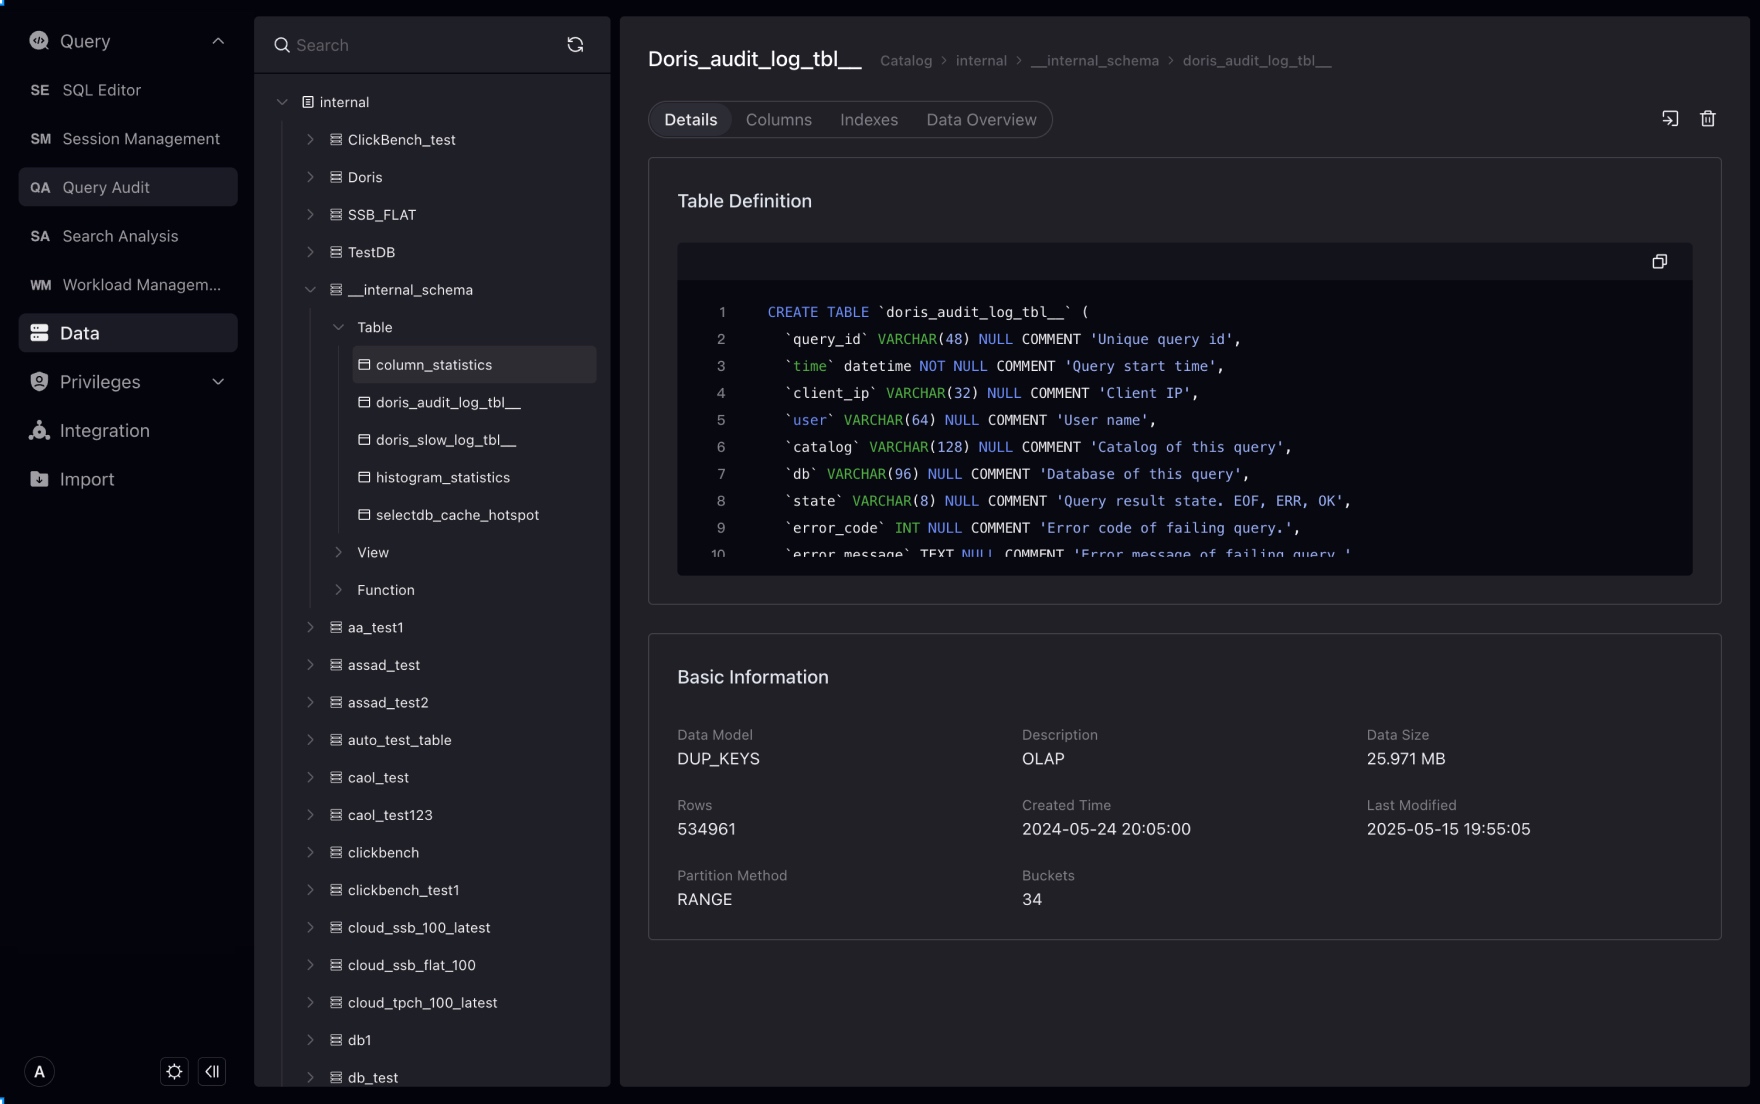Open the Query Audit panel

105,187
